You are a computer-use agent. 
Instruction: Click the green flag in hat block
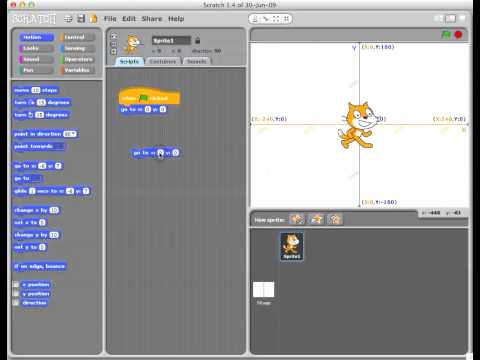143,98
